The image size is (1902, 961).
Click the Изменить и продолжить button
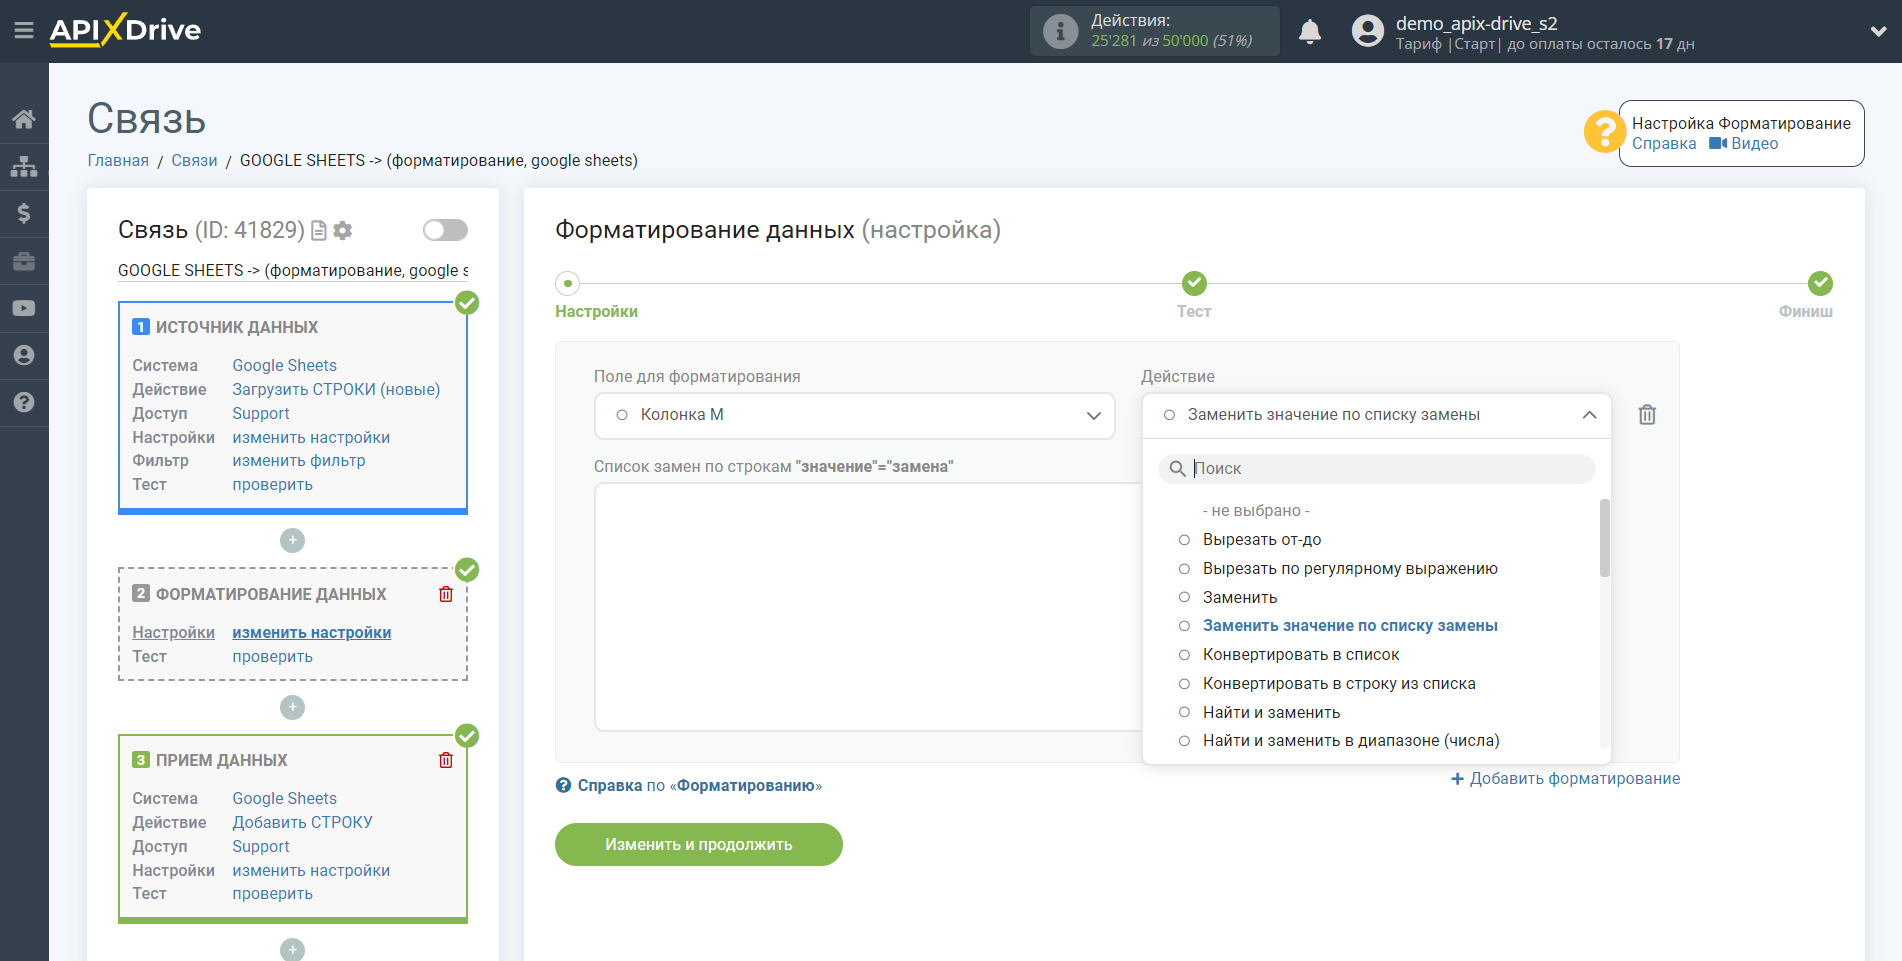(x=699, y=845)
